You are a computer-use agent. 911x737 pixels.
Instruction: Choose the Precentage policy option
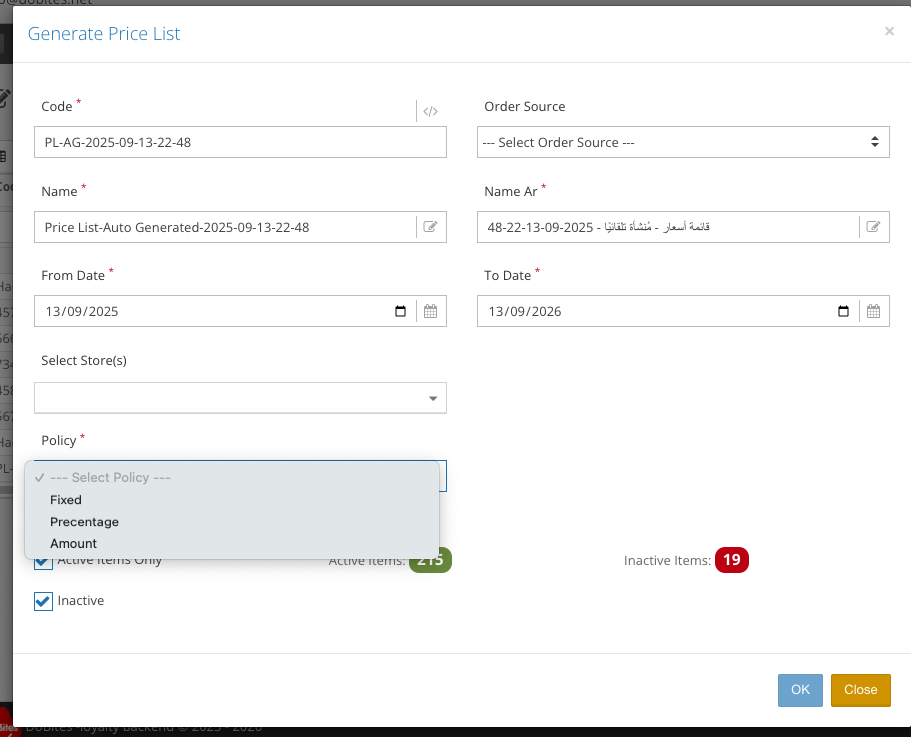point(84,522)
